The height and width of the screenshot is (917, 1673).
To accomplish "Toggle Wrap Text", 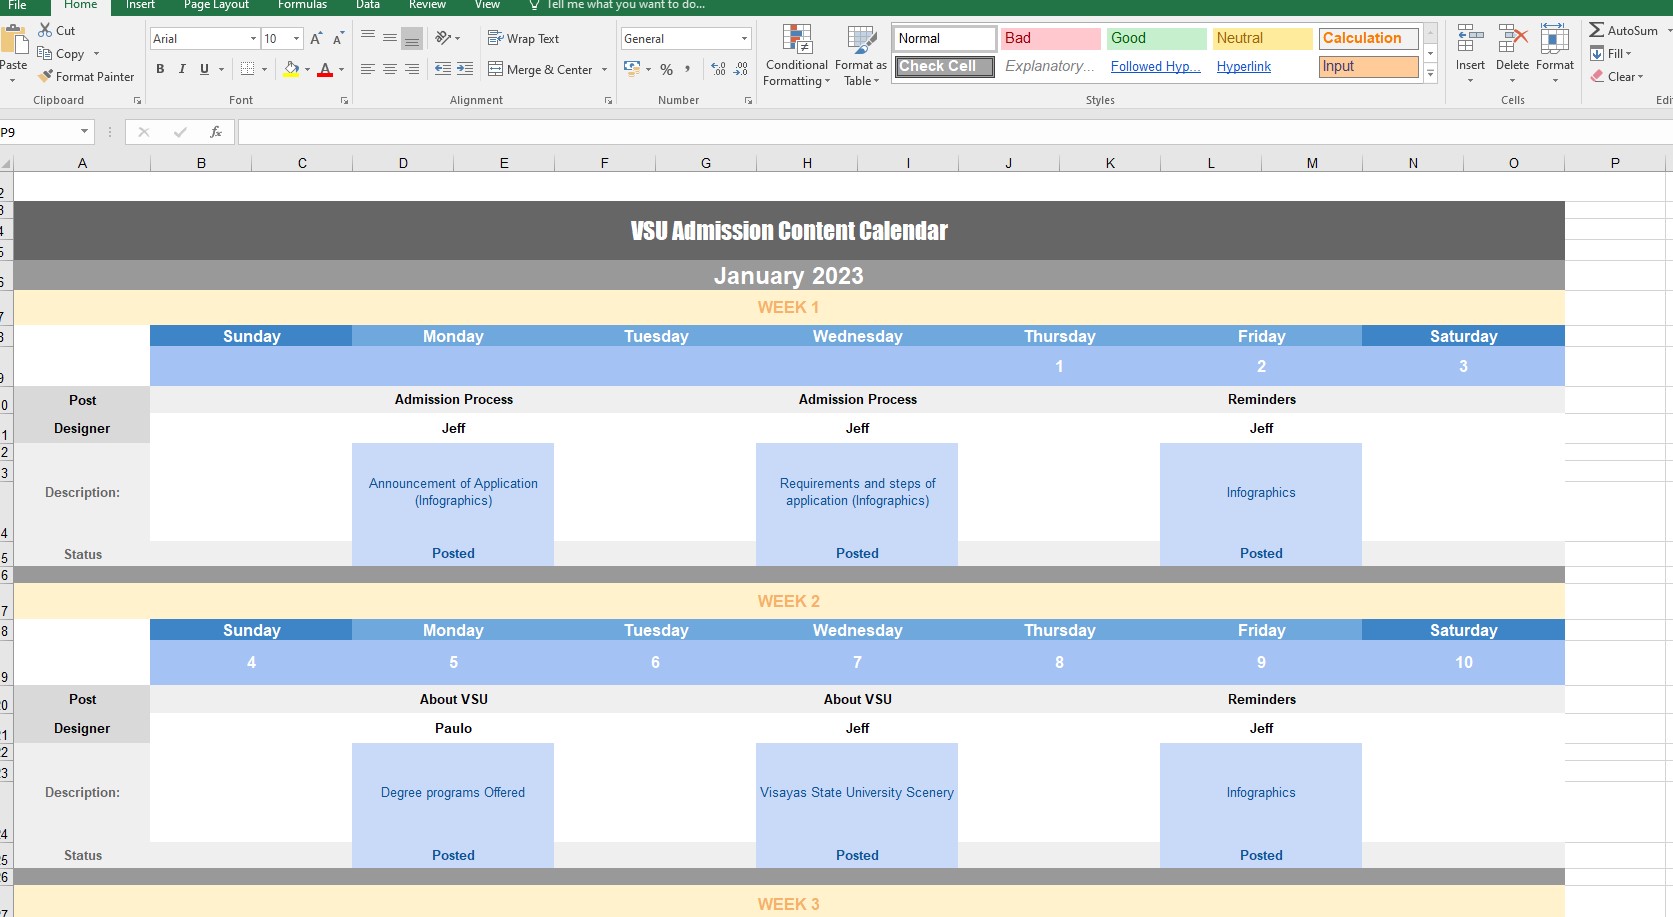I will pyautogui.click(x=523, y=38).
